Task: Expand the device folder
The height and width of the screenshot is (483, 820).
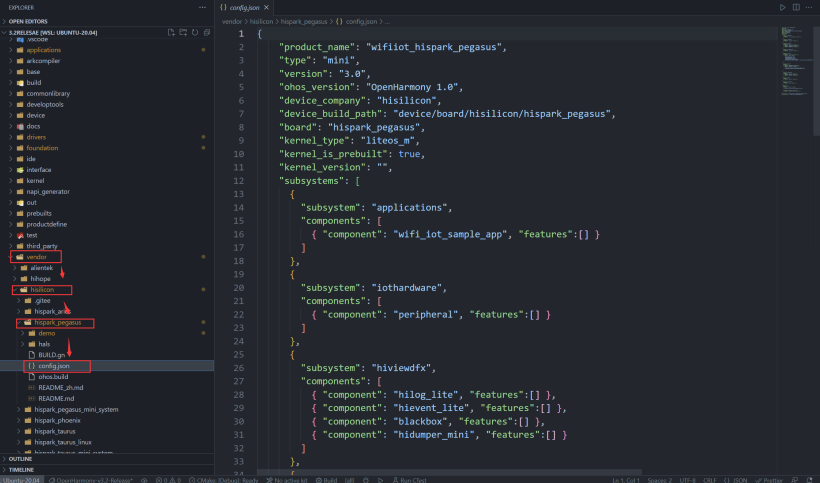Action: [36, 116]
